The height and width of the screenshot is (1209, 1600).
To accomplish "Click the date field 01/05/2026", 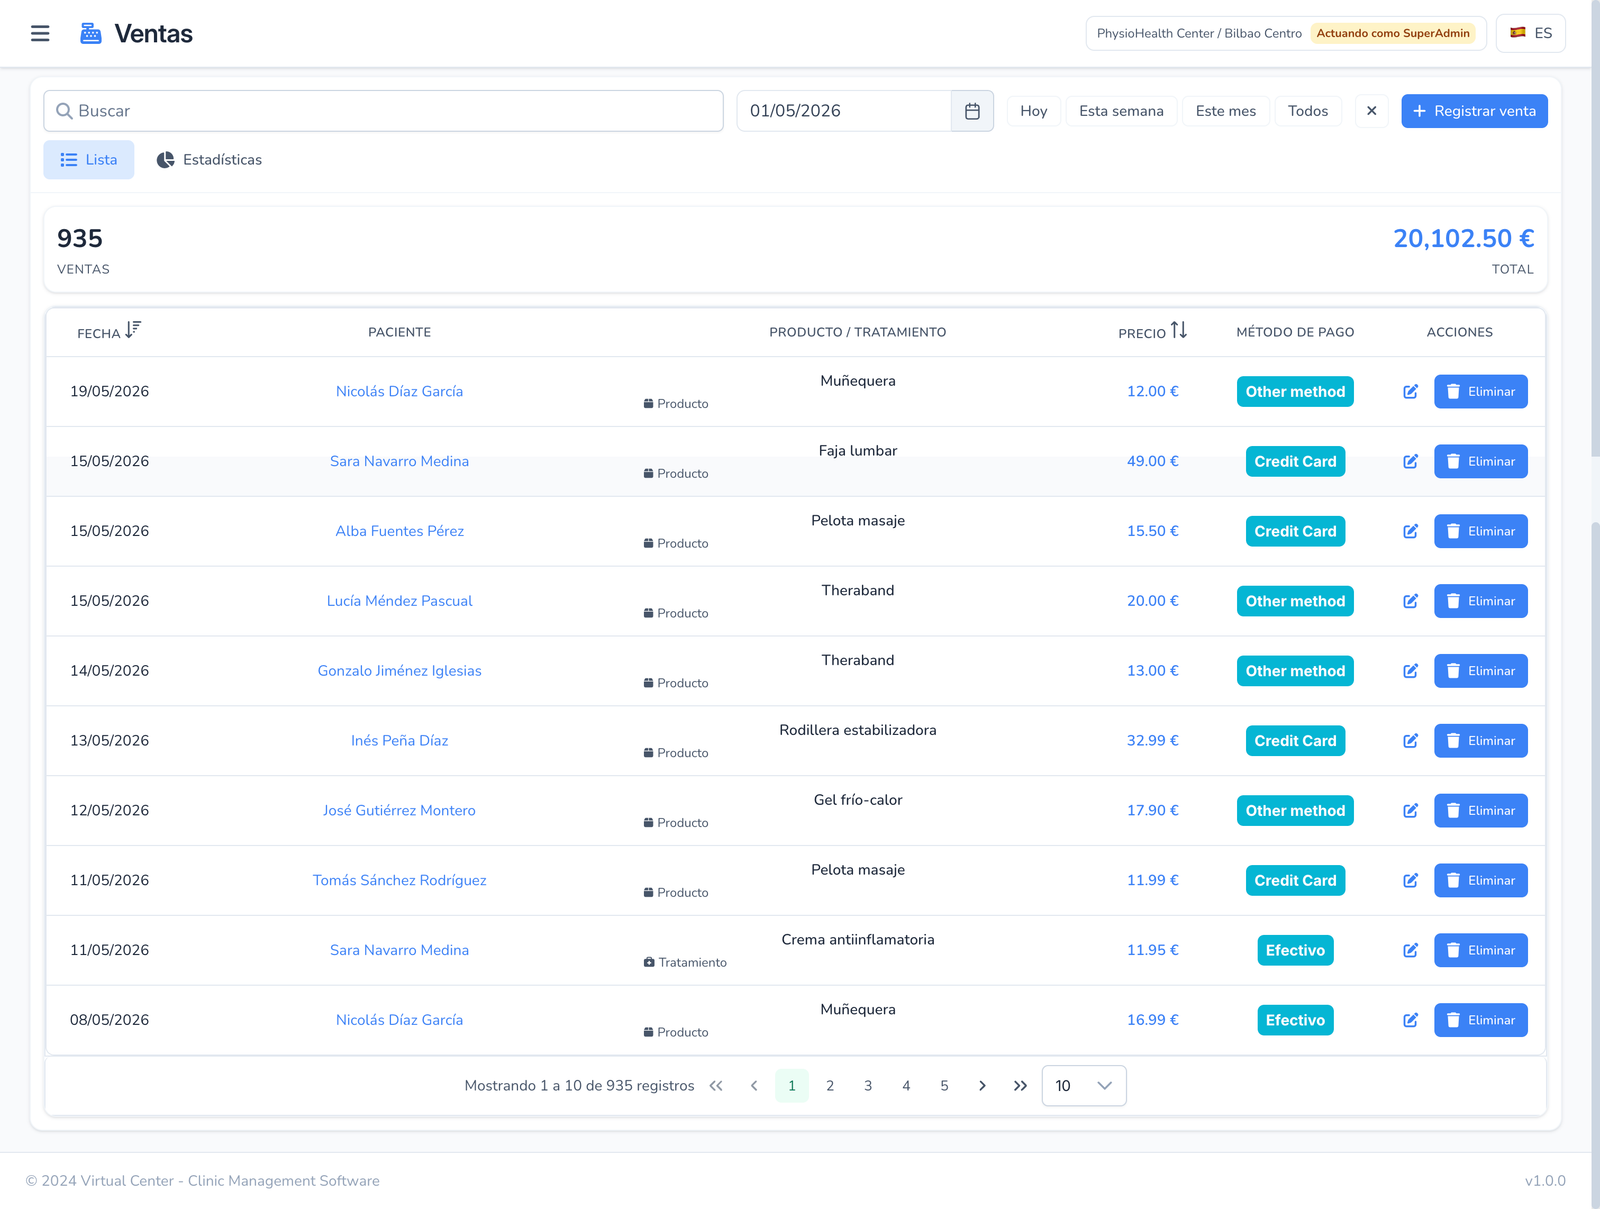I will (x=844, y=111).
